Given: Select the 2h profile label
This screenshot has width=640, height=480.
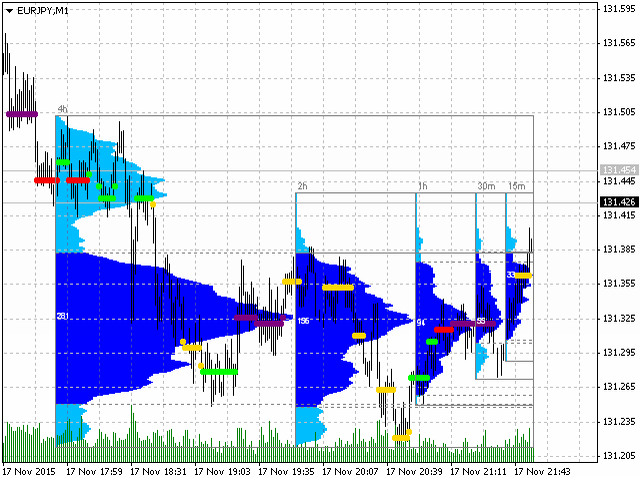Looking at the screenshot, I should click(x=302, y=187).
